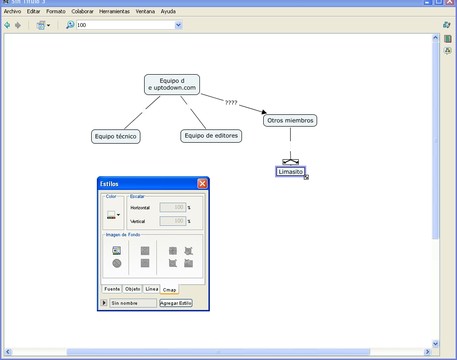
Task: Switch to the Línea tab
Action: point(151,289)
